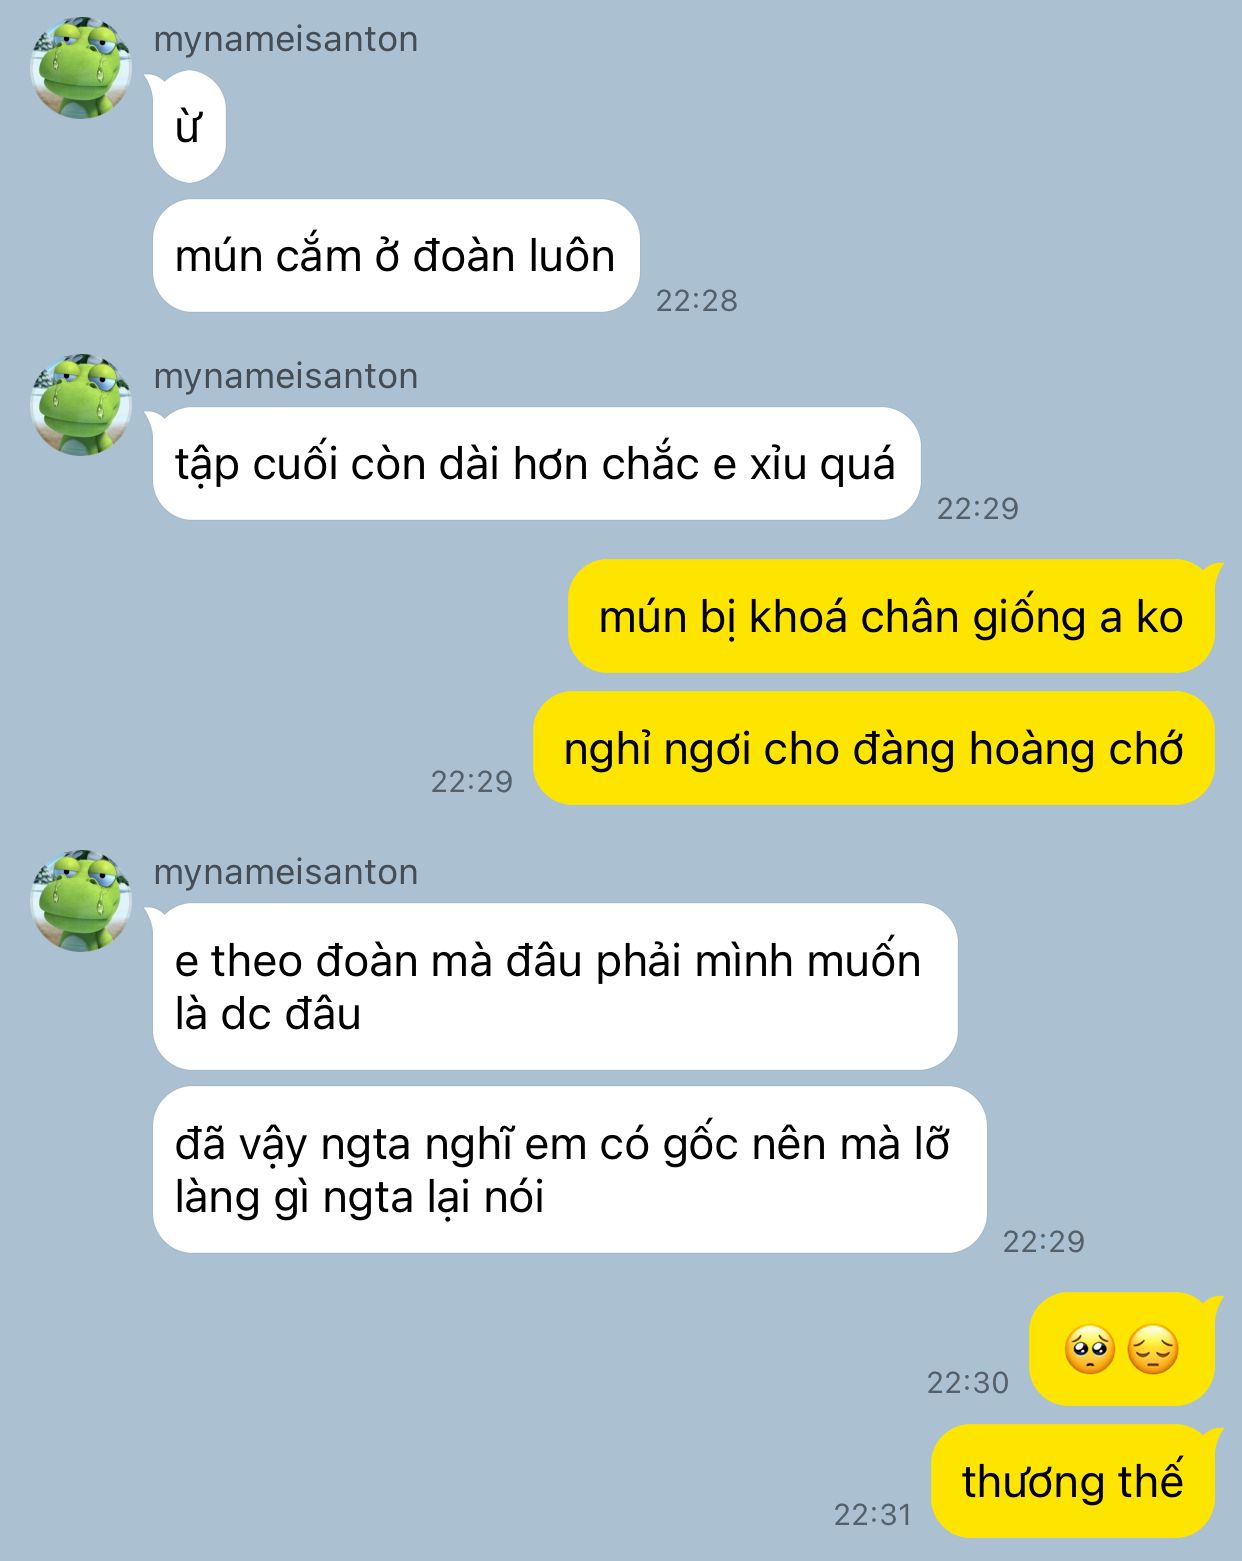Image resolution: width=1242 pixels, height=1561 pixels.
Task: Tap the frog avatar beside 'tập cuối' message
Action: click(81, 404)
